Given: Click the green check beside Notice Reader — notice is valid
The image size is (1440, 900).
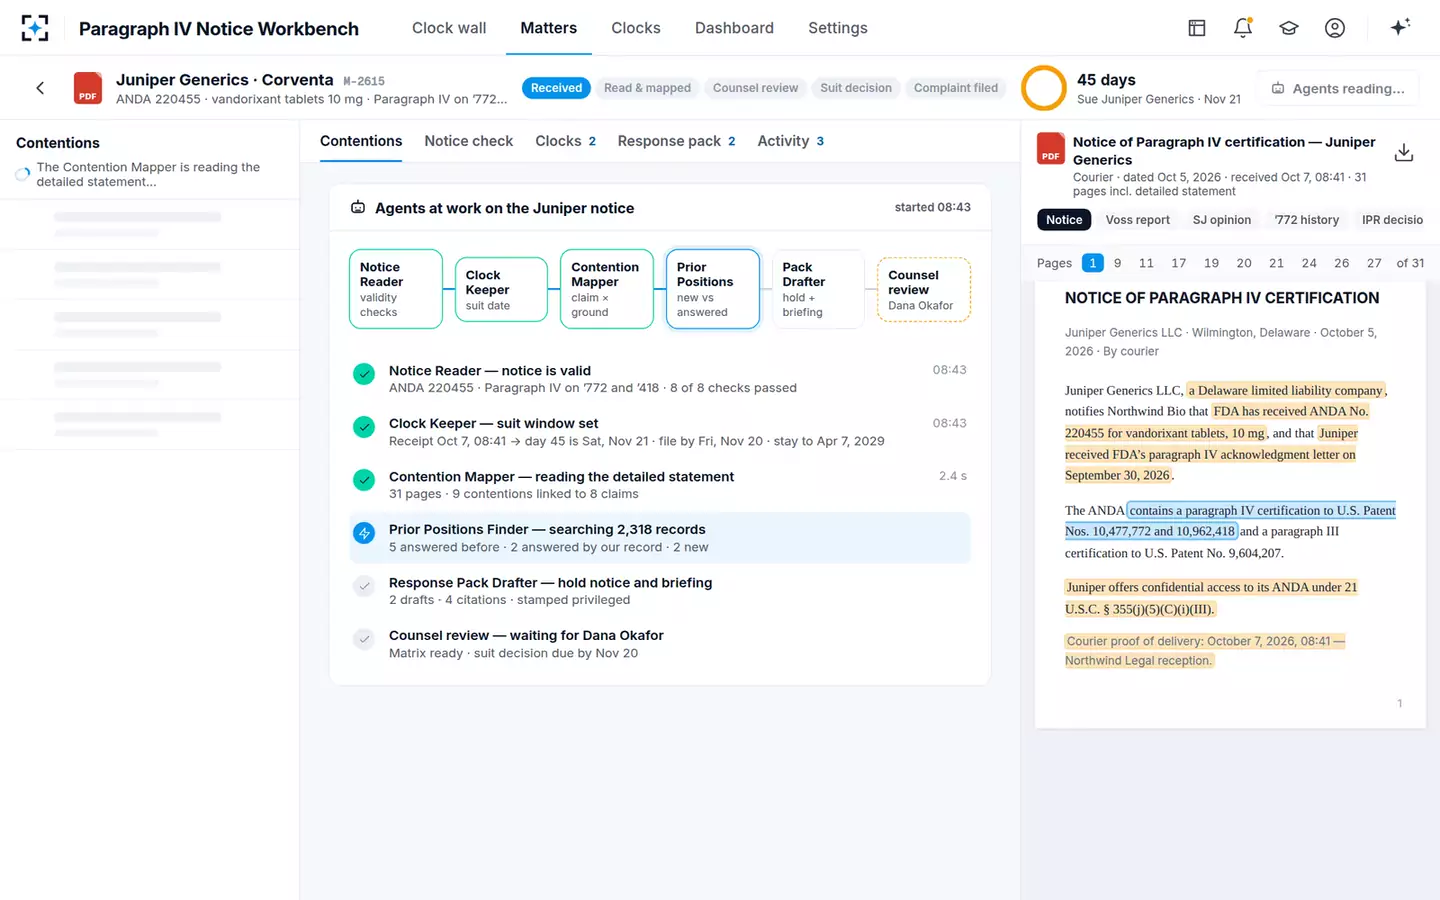Looking at the screenshot, I should coord(364,374).
